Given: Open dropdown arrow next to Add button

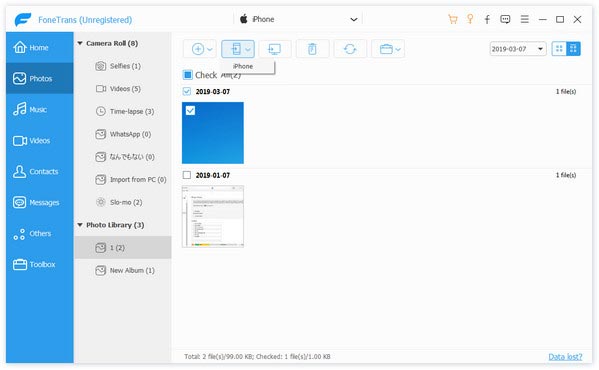Looking at the screenshot, I should 210,49.
